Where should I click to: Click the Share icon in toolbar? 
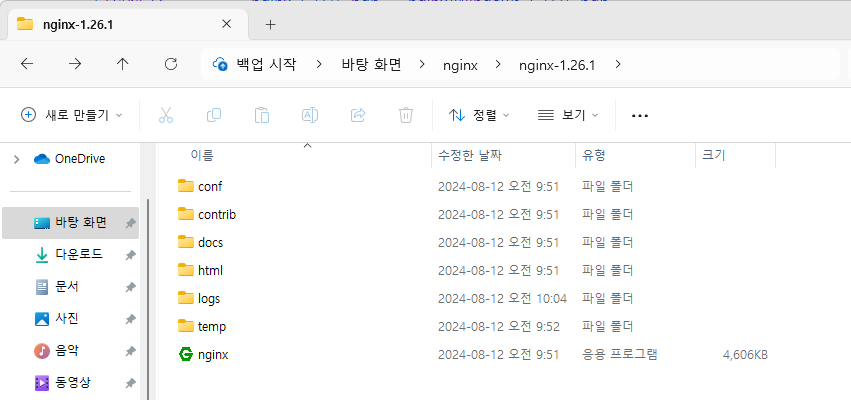358,115
